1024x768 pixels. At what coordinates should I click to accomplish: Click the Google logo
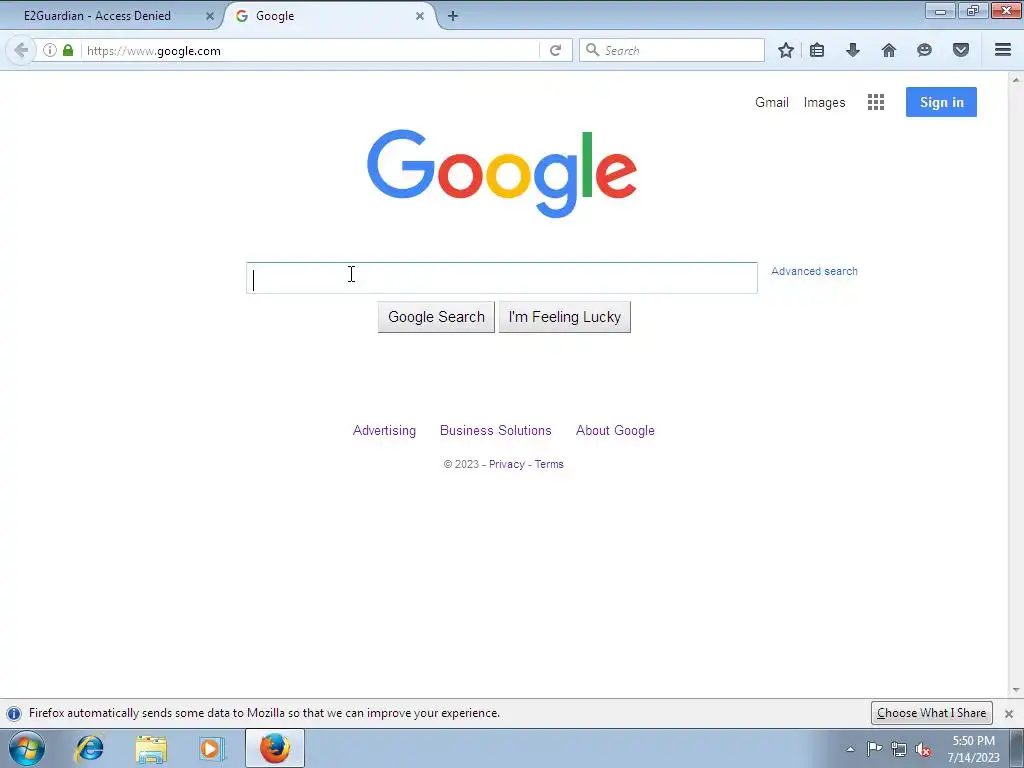[x=502, y=173]
